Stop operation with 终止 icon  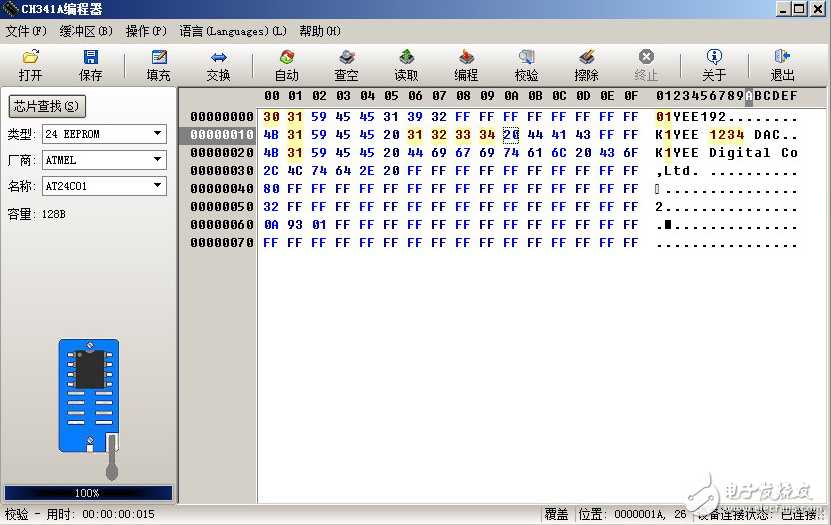[x=646, y=65]
